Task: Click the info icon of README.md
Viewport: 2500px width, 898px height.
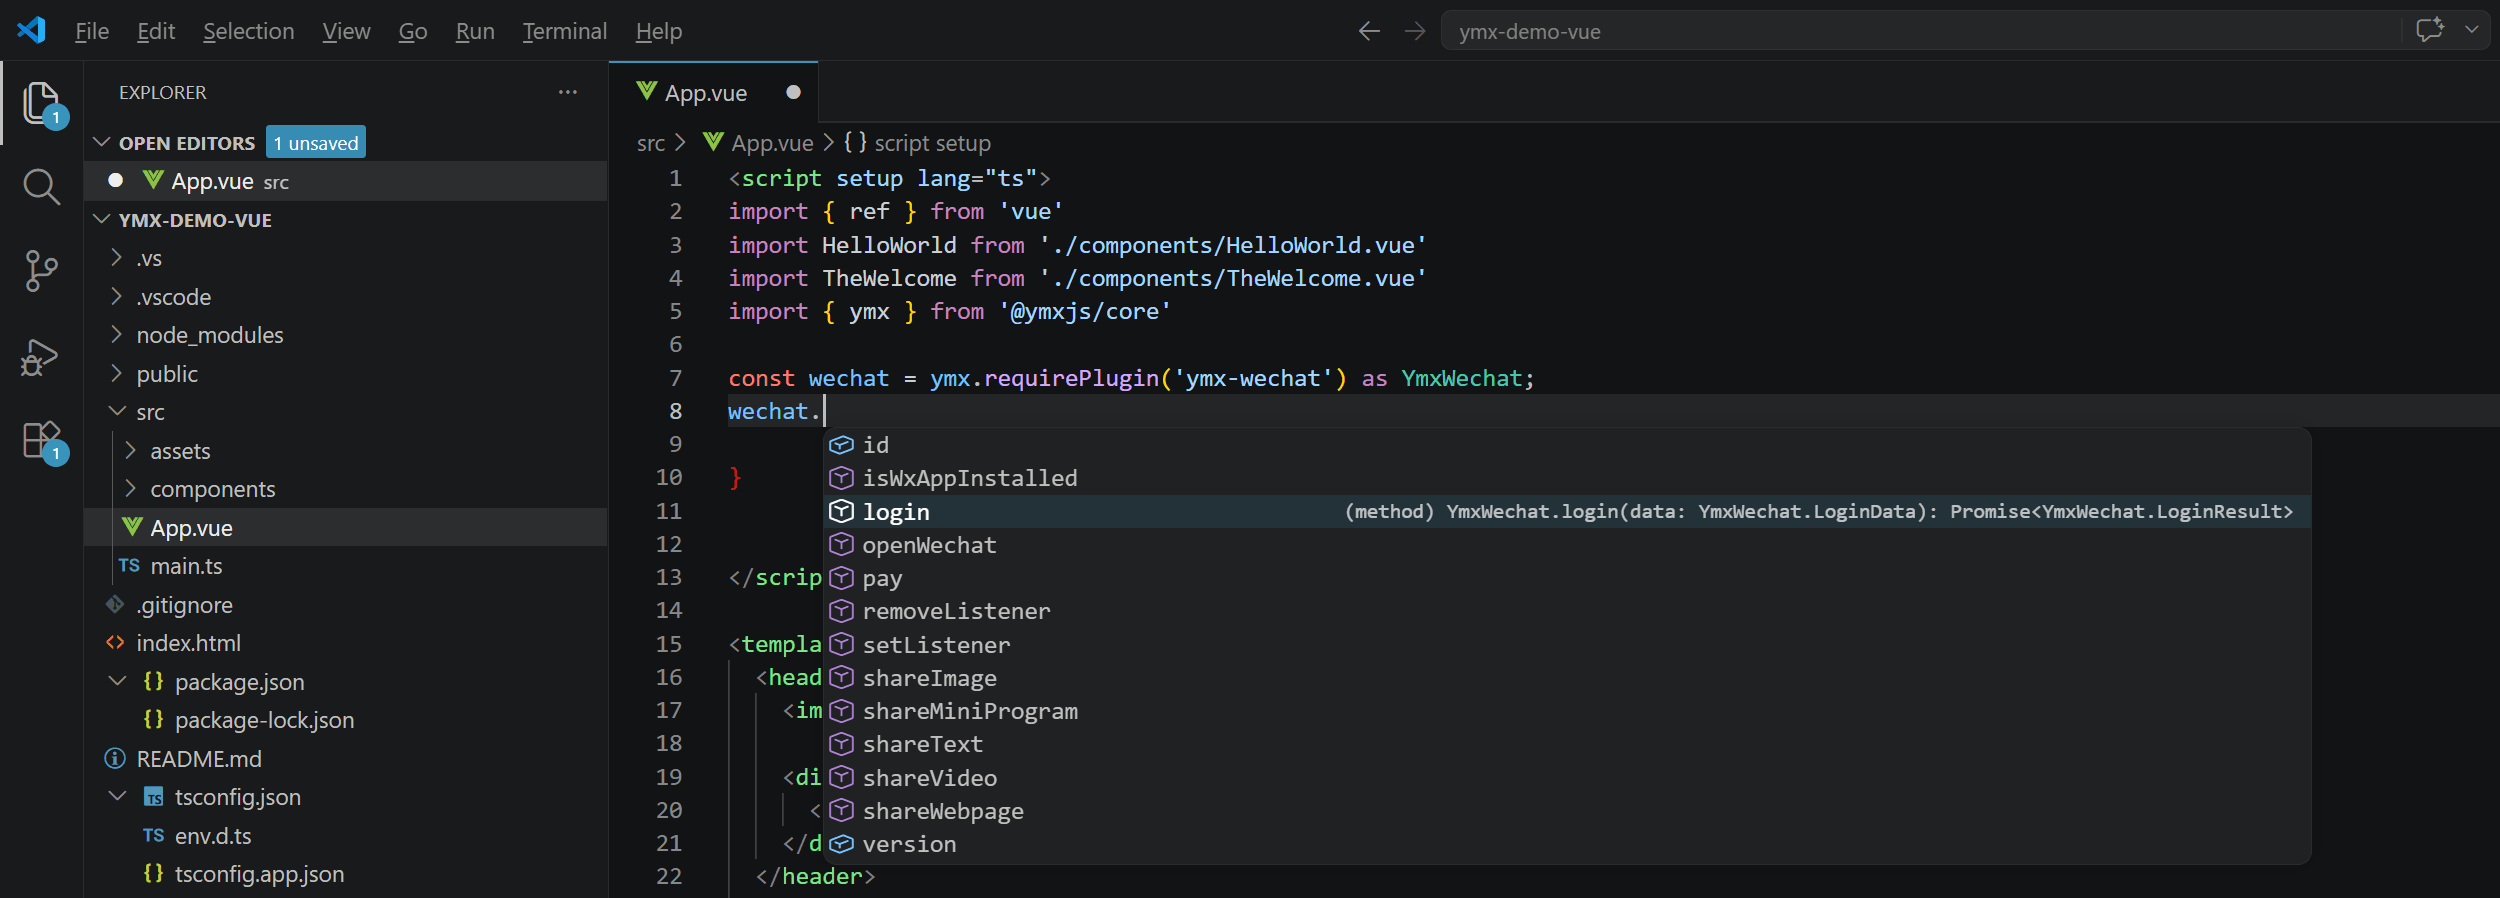Action: pyautogui.click(x=115, y=759)
